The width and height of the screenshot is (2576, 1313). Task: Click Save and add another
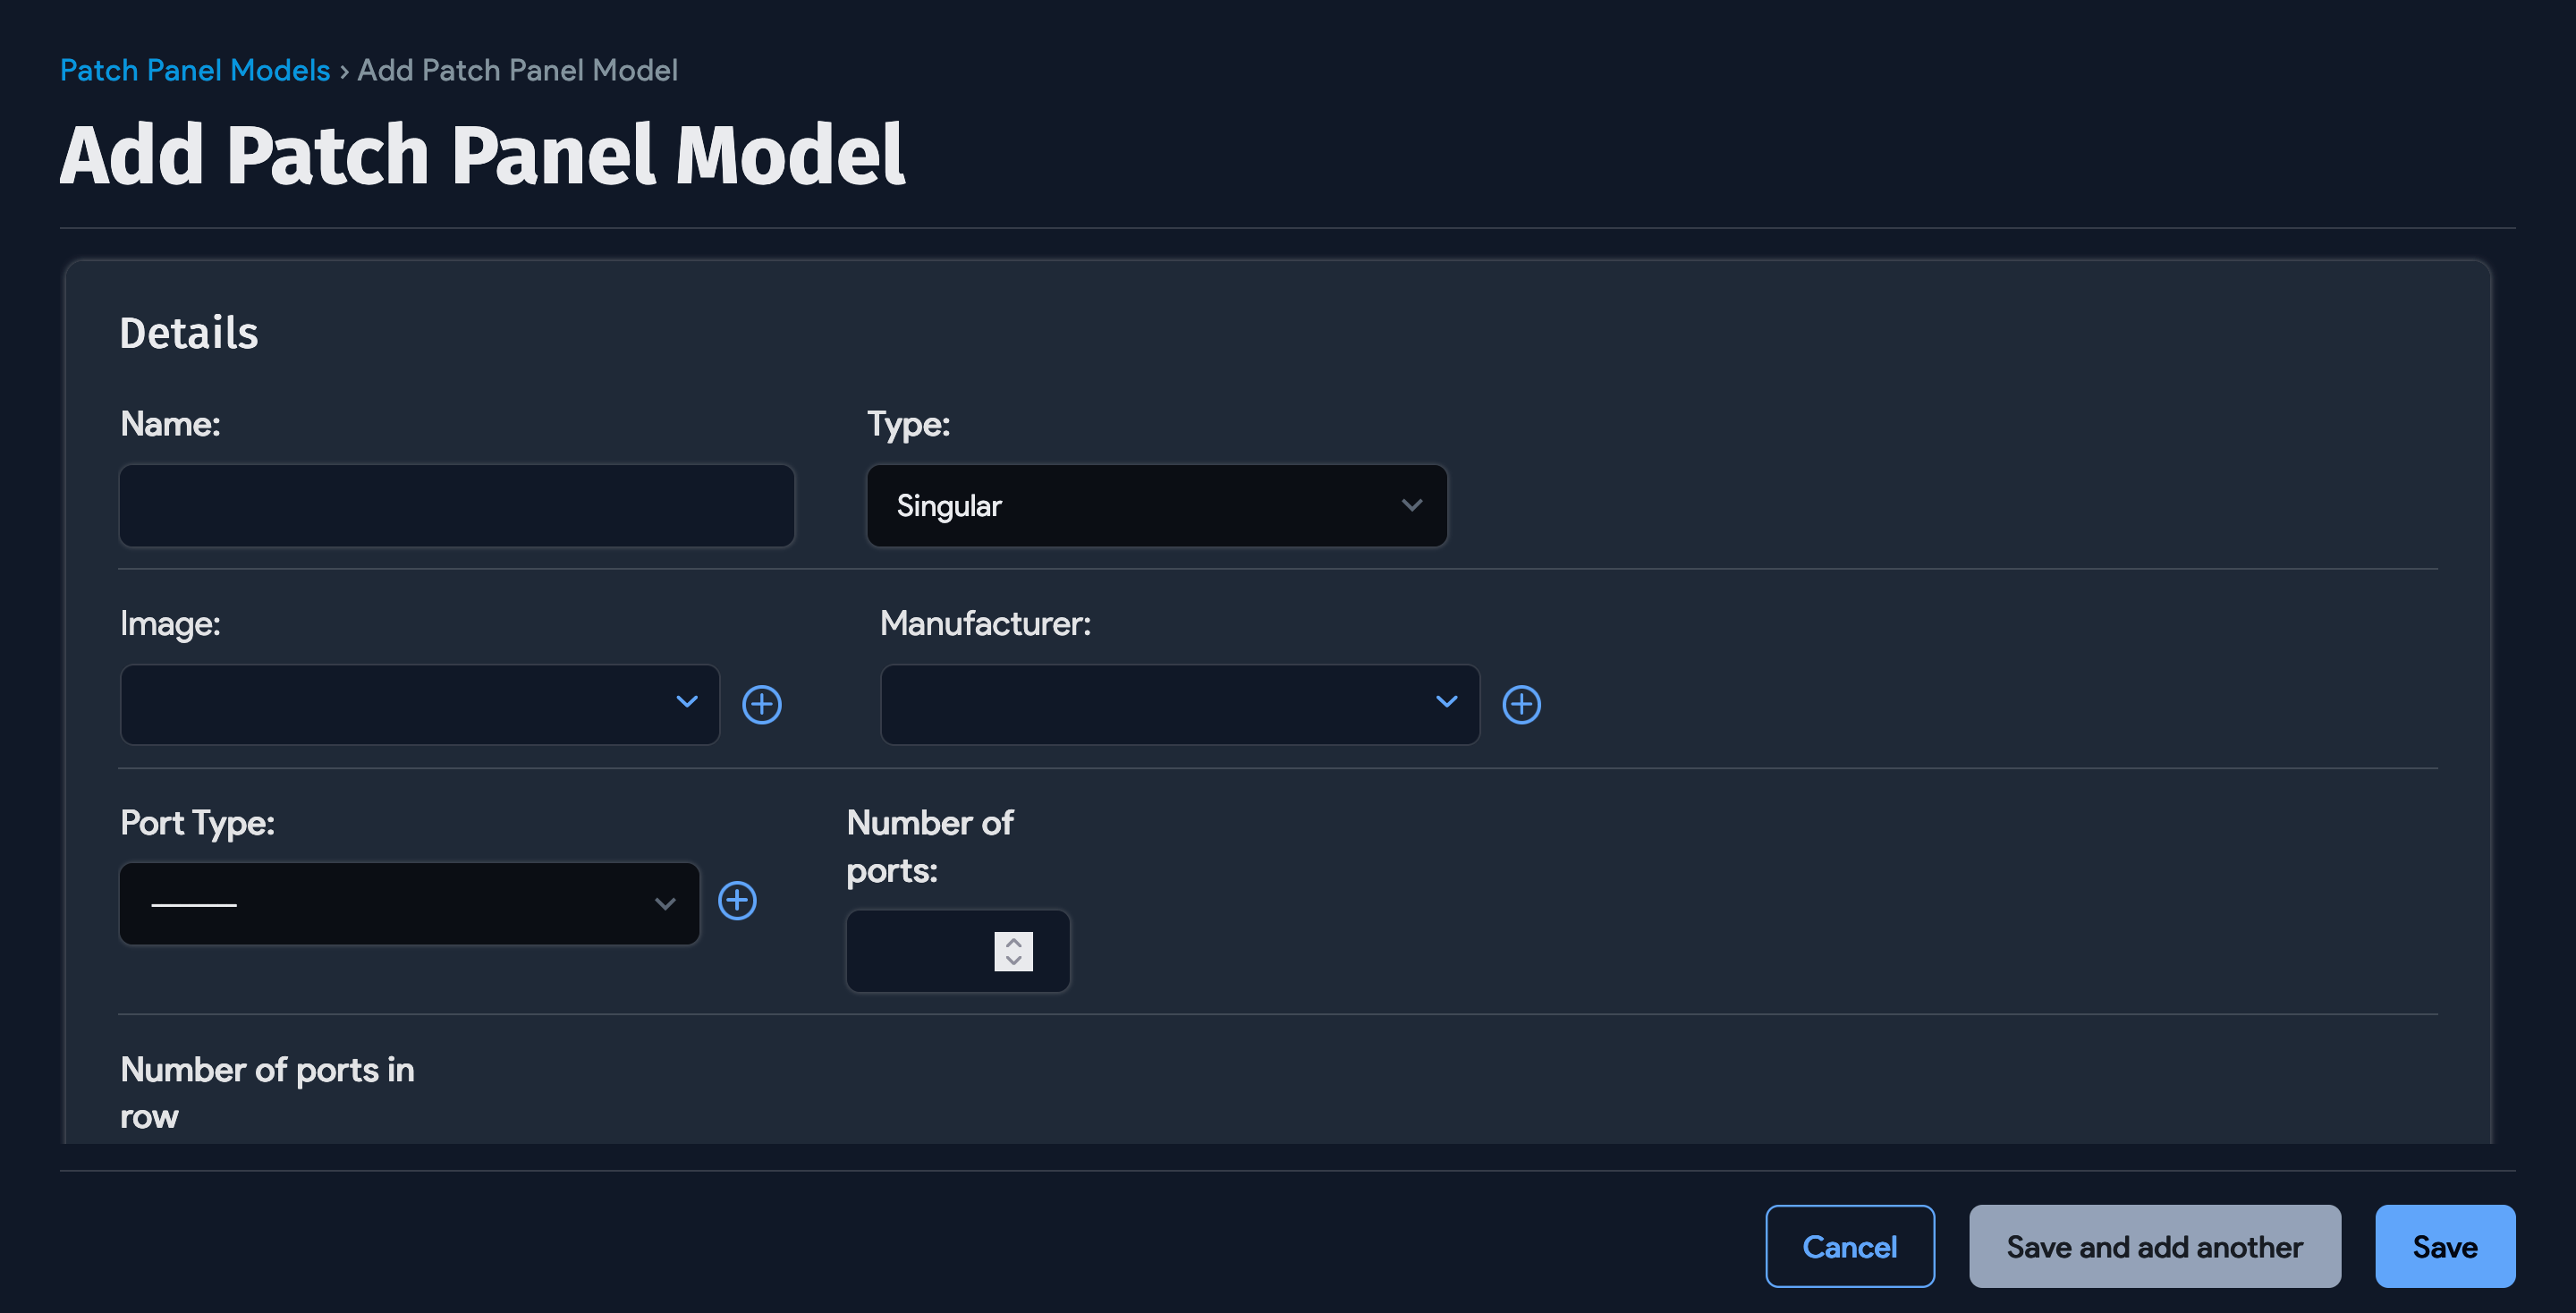pyautogui.click(x=2154, y=1246)
